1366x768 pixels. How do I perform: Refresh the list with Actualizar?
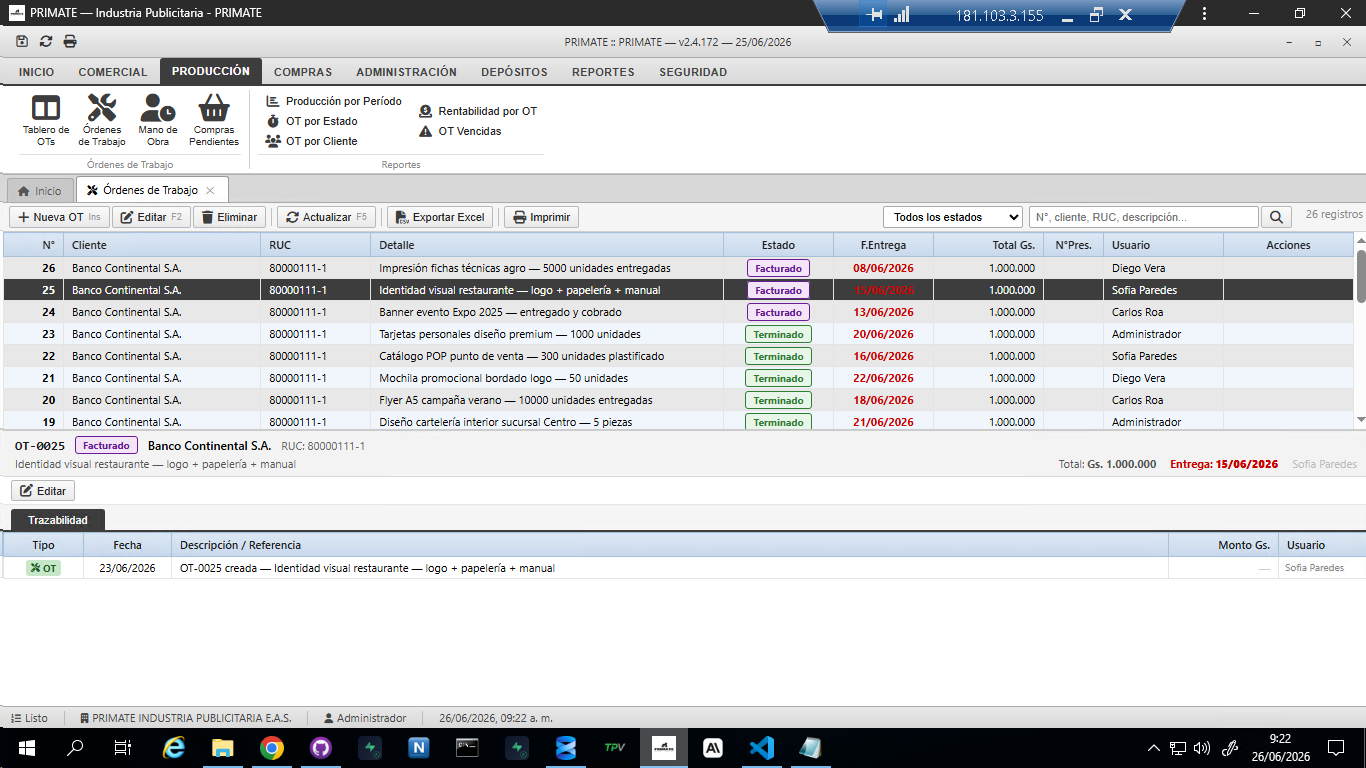[x=326, y=217]
